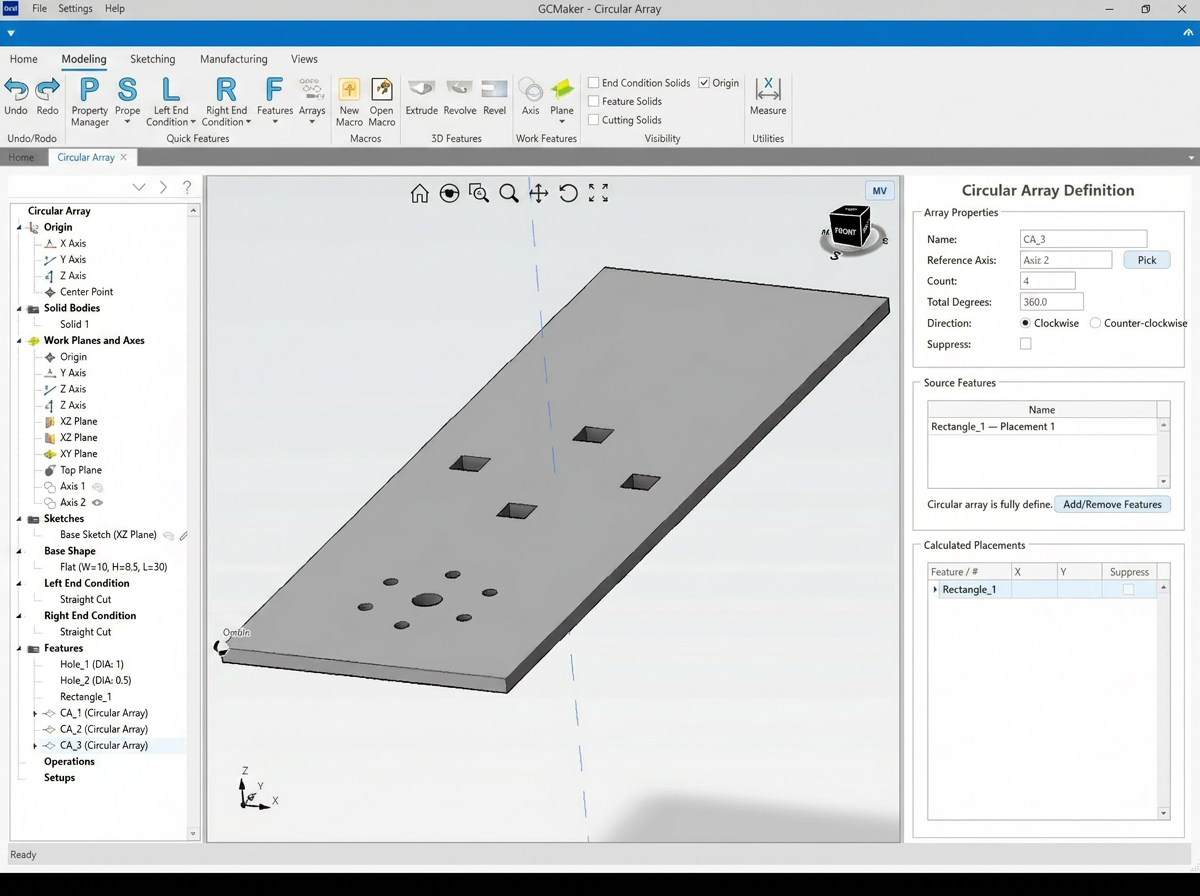Select Counter-clockwise direction
The image size is (1200, 896).
pyautogui.click(x=1095, y=323)
